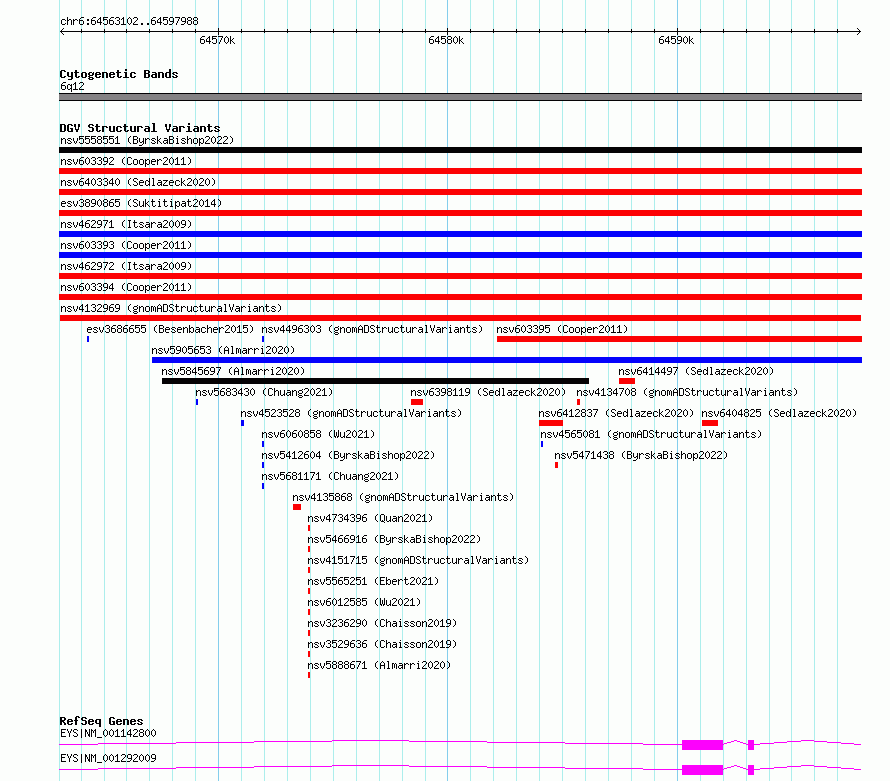Screen dimensions: 890x781
Task: Click the blue bar under nsv462971
Action: pos(460,234)
